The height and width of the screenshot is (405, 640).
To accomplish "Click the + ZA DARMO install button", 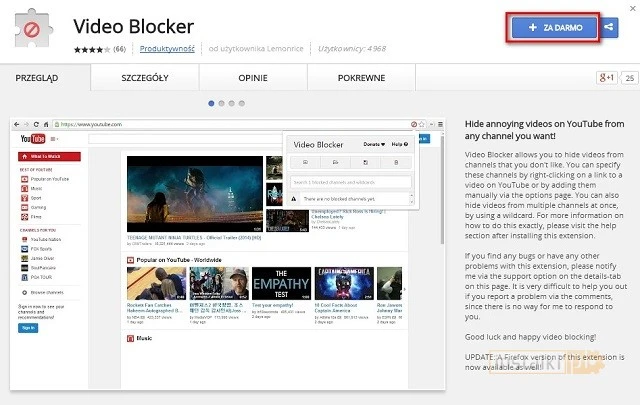I will click(x=554, y=27).
